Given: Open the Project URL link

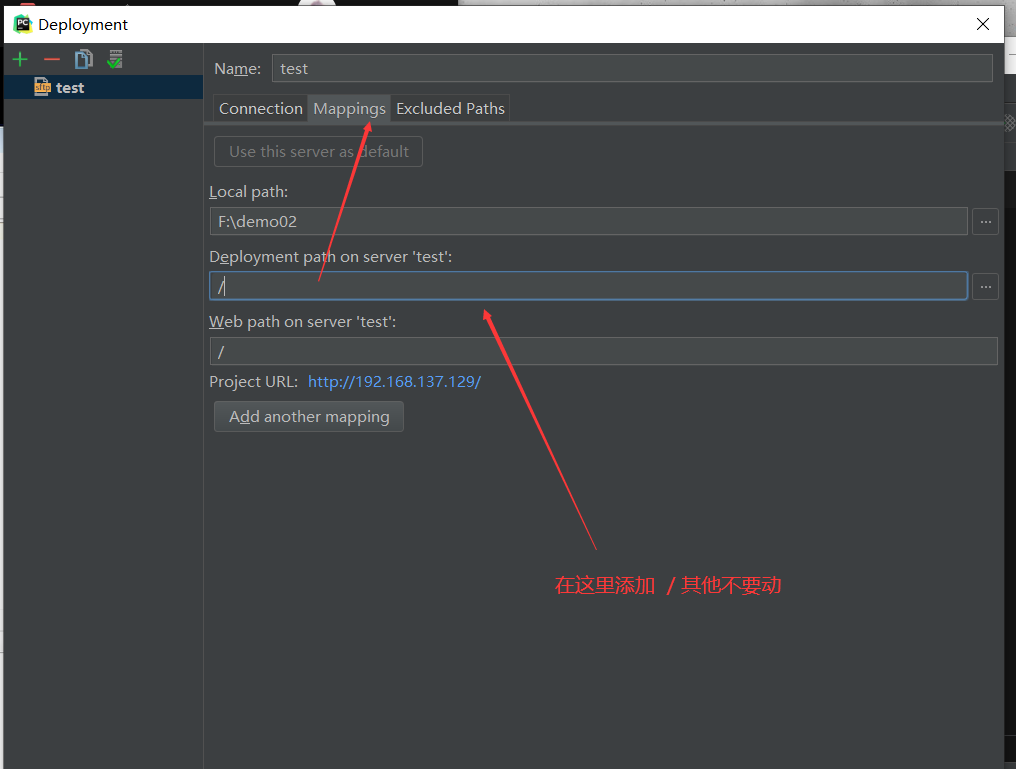Looking at the screenshot, I should (394, 381).
